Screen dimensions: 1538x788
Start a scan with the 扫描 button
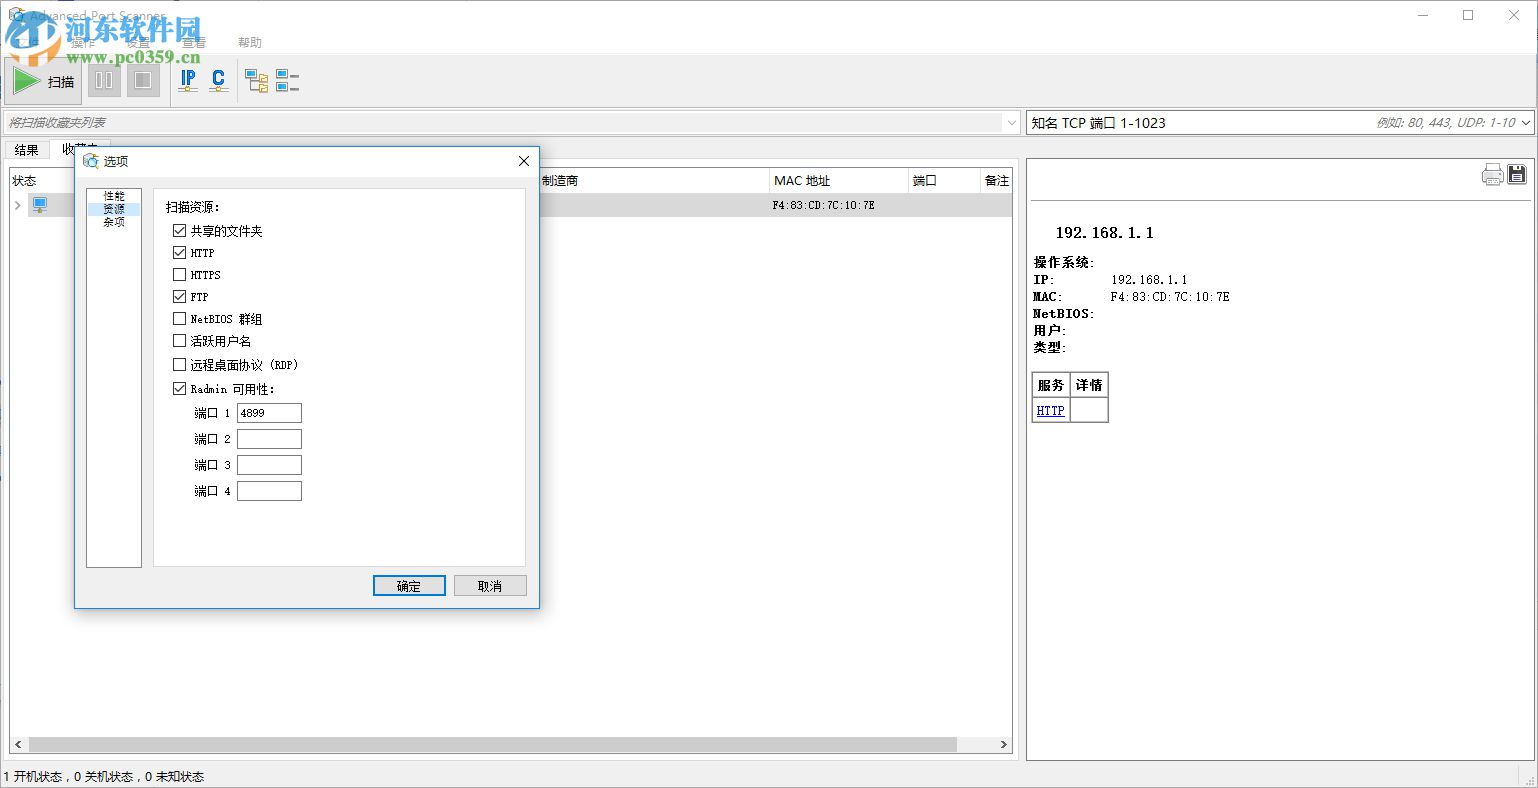pos(44,80)
